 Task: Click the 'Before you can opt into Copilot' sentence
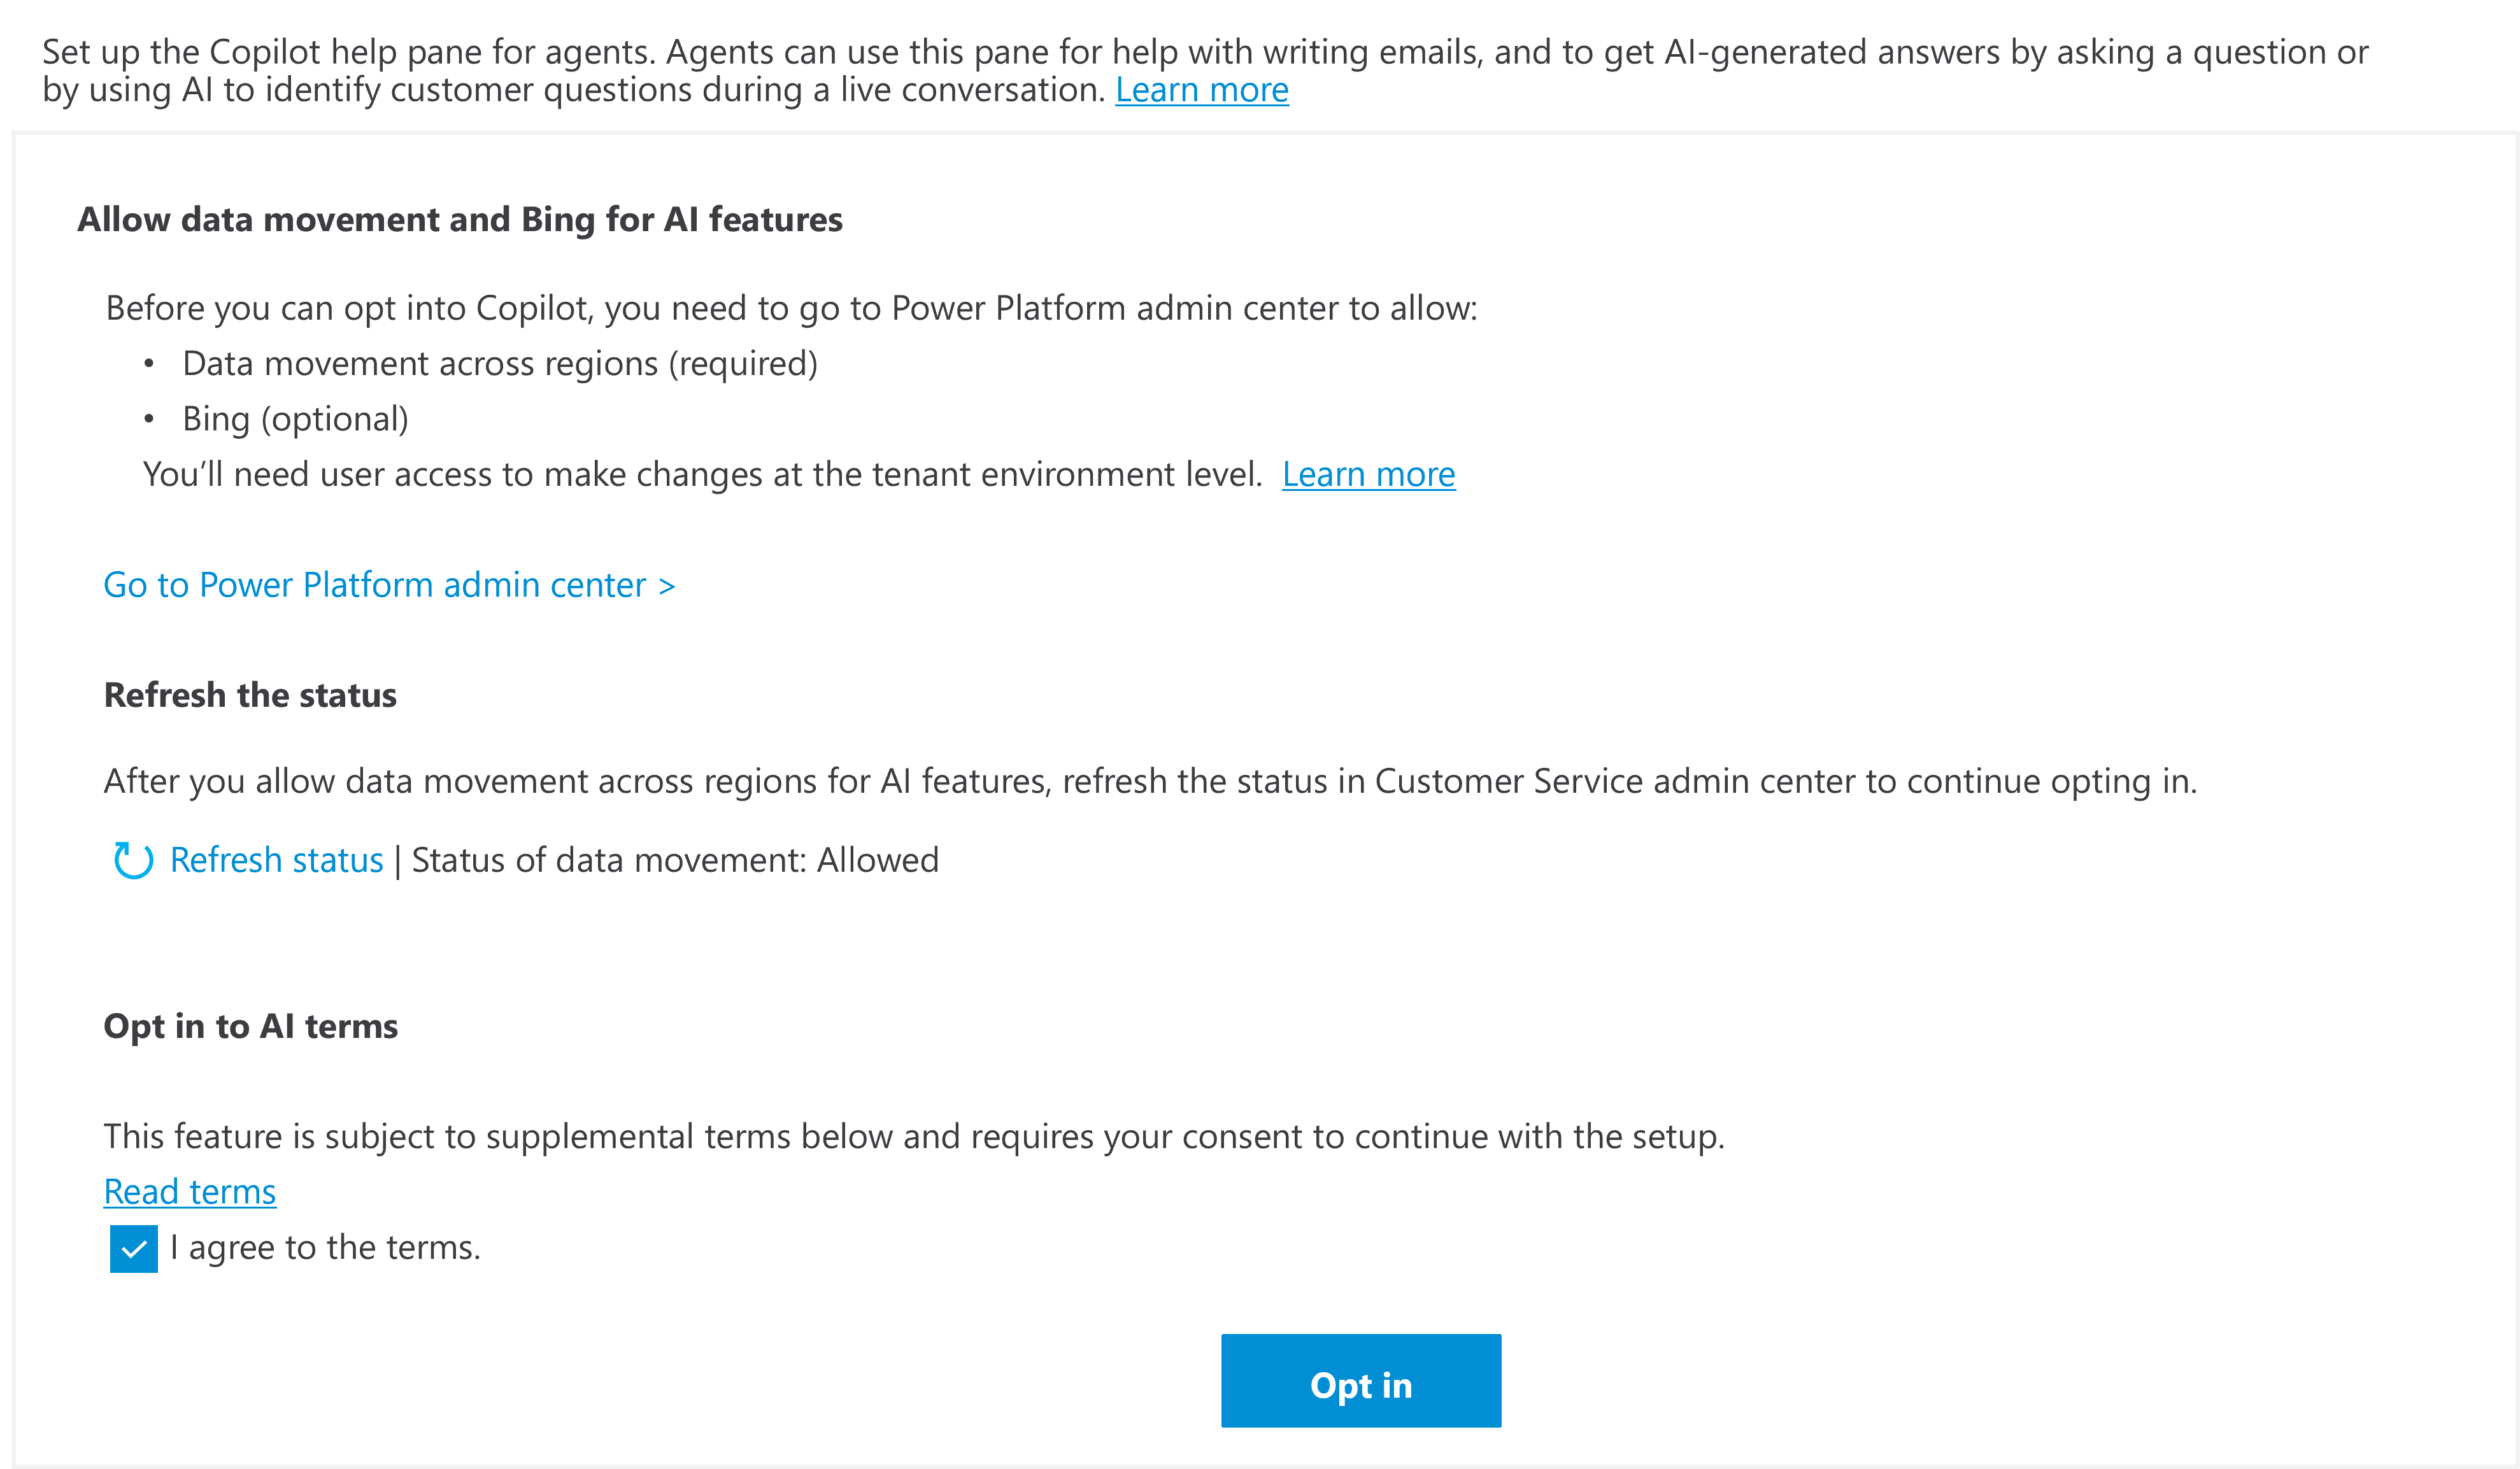(x=790, y=308)
